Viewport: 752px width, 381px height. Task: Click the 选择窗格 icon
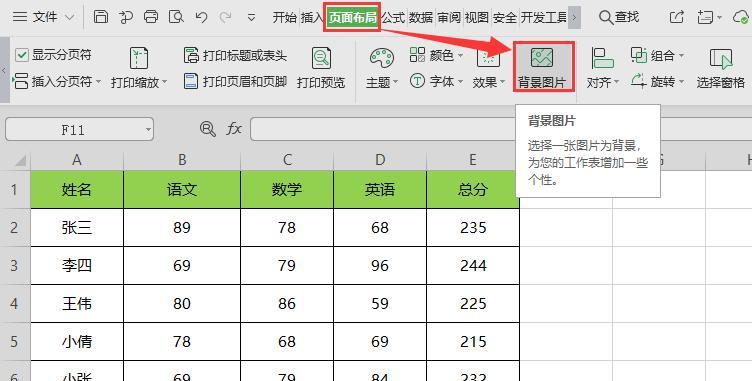pos(721,60)
